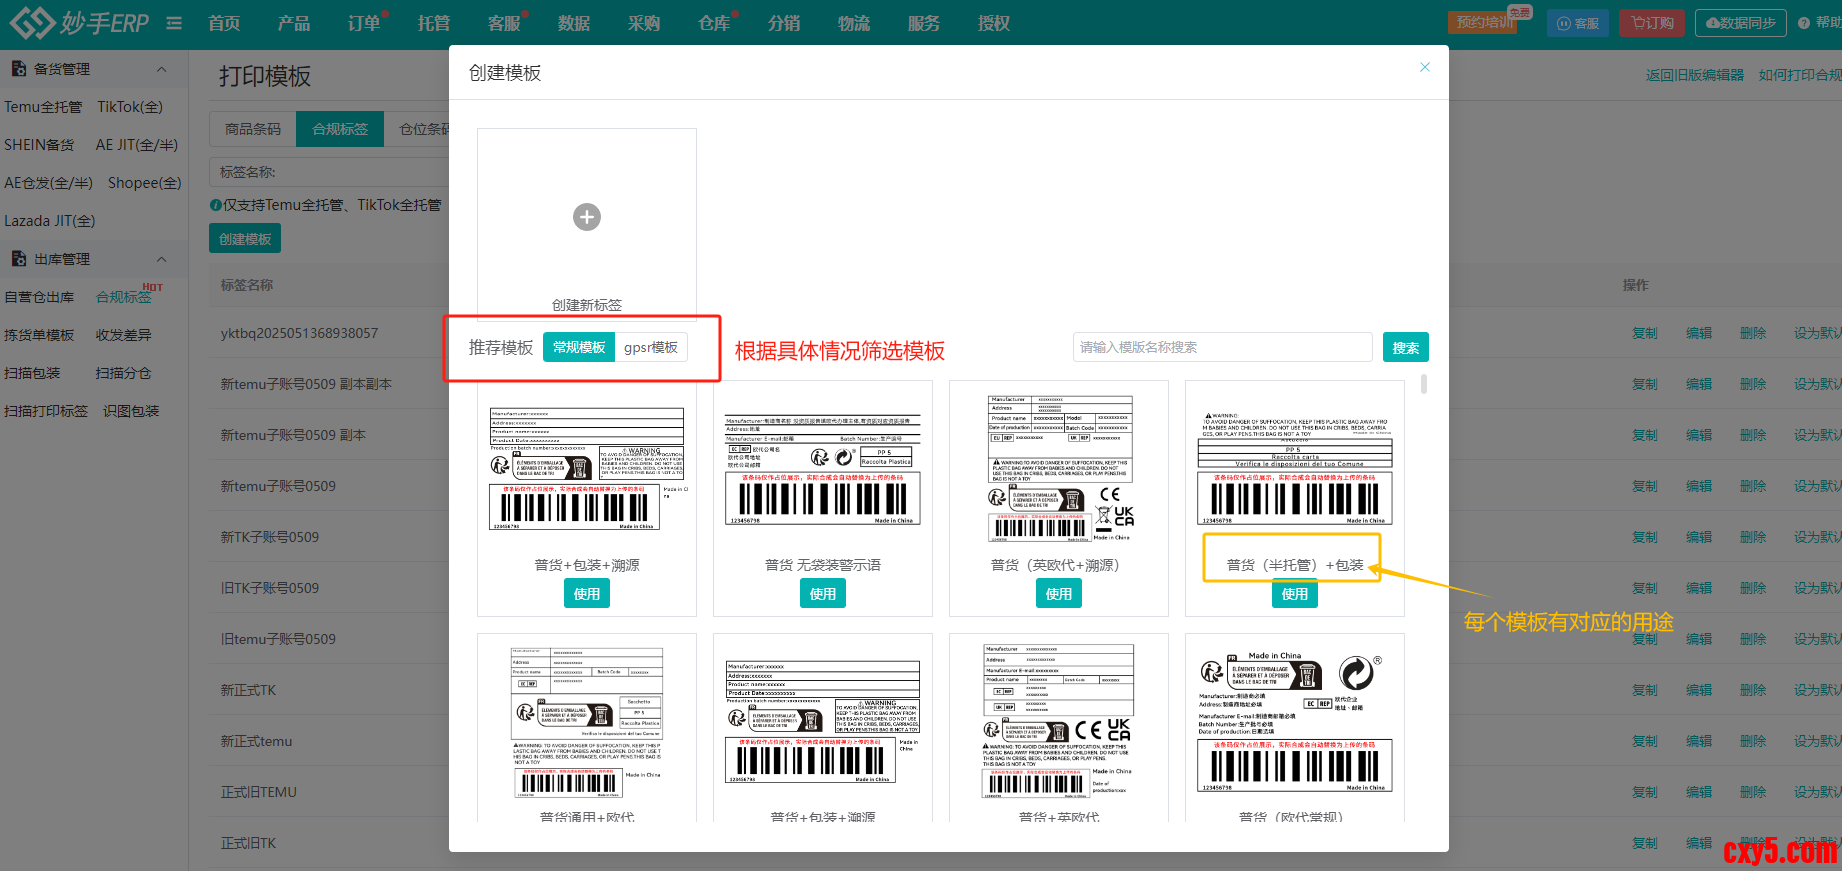The width and height of the screenshot is (1842, 871).
Task: Click the 妙手ERP logo icon
Action: (32, 22)
